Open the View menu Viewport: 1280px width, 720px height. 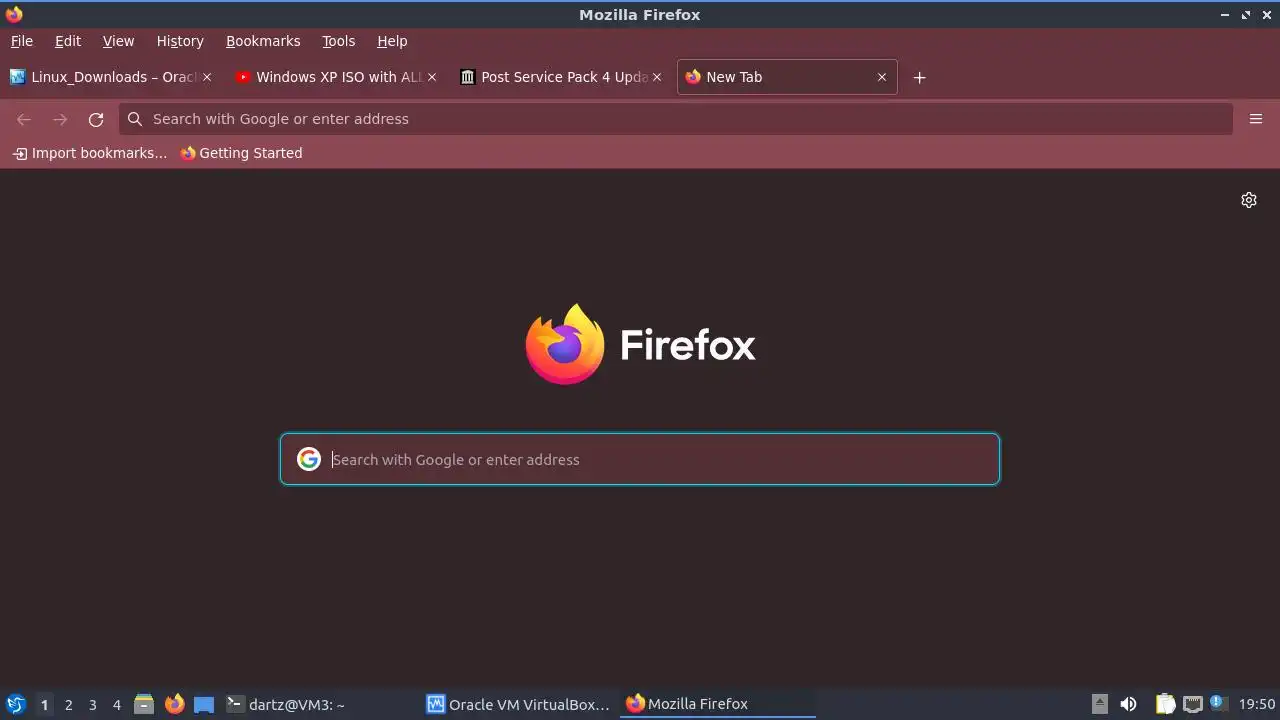(118, 41)
